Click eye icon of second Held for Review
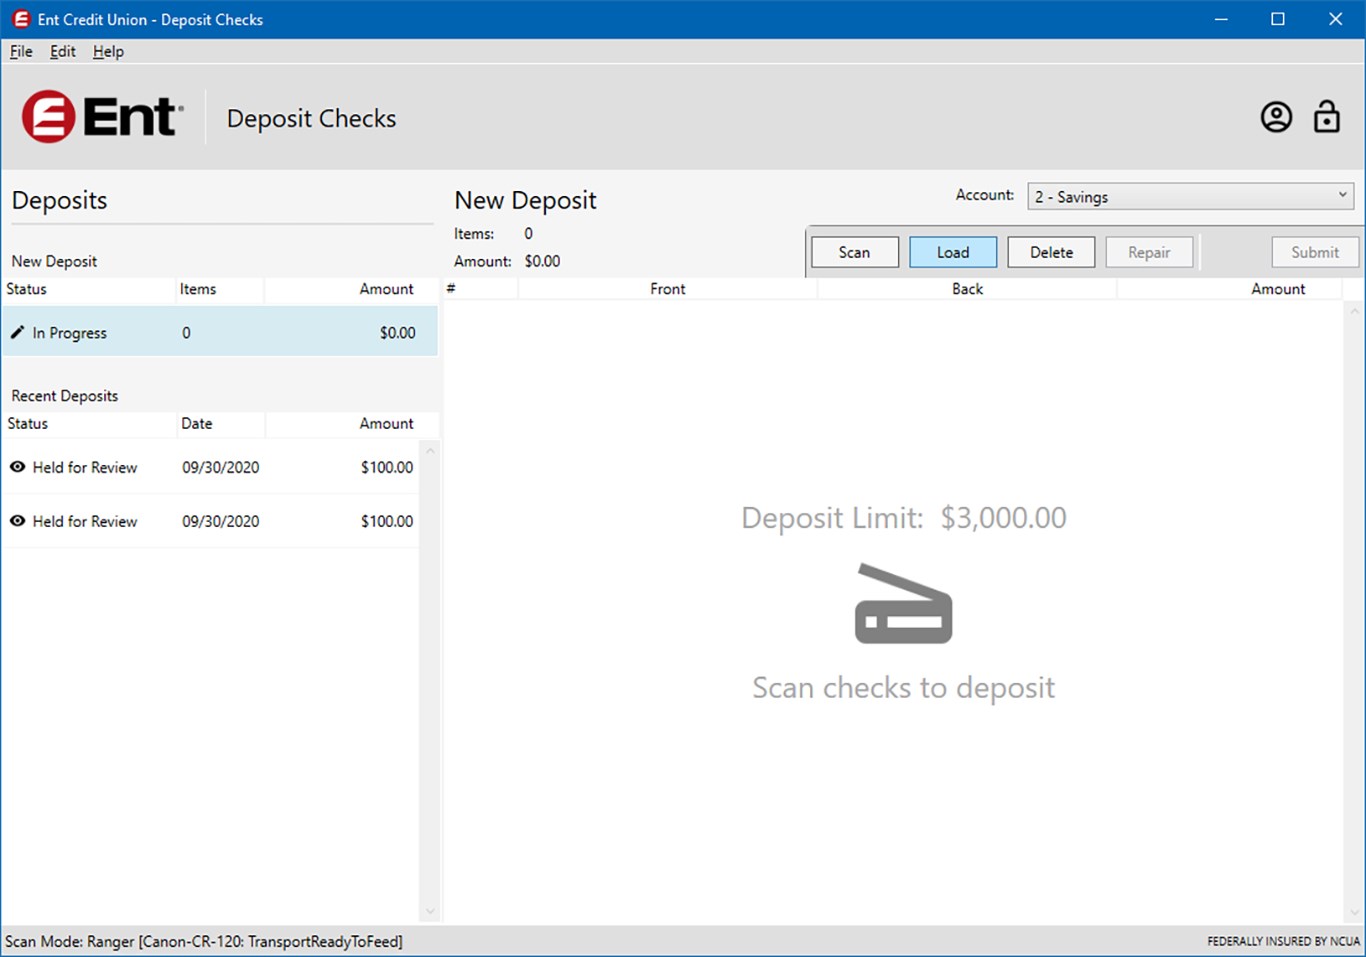The height and width of the screenshot is (957, 1366). [17, 521]
